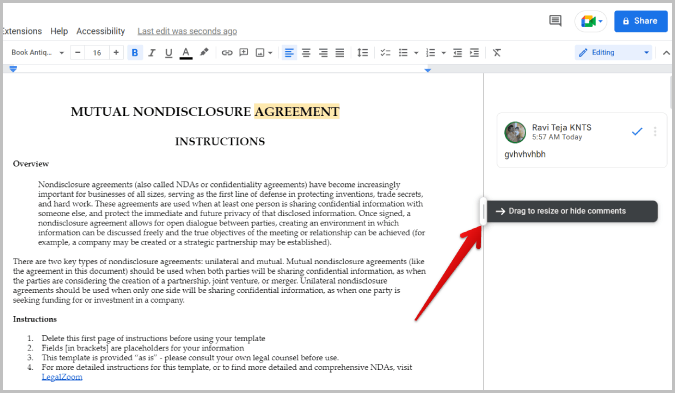The image size is (675, 393).
Task: Open more options on Ravi Teja's comment
Action: tap(655, 131)
